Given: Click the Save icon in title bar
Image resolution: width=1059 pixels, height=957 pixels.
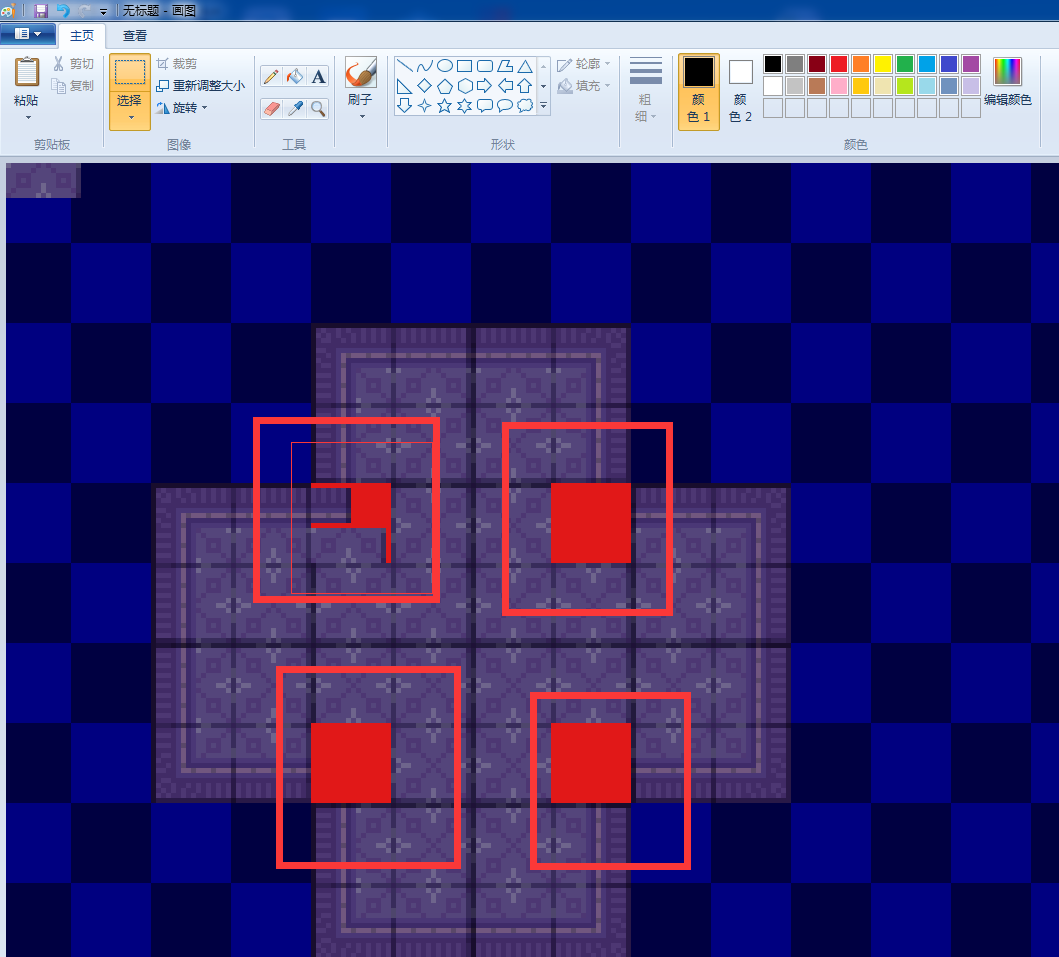Looking at the screenshot, I should click(41, 10).
